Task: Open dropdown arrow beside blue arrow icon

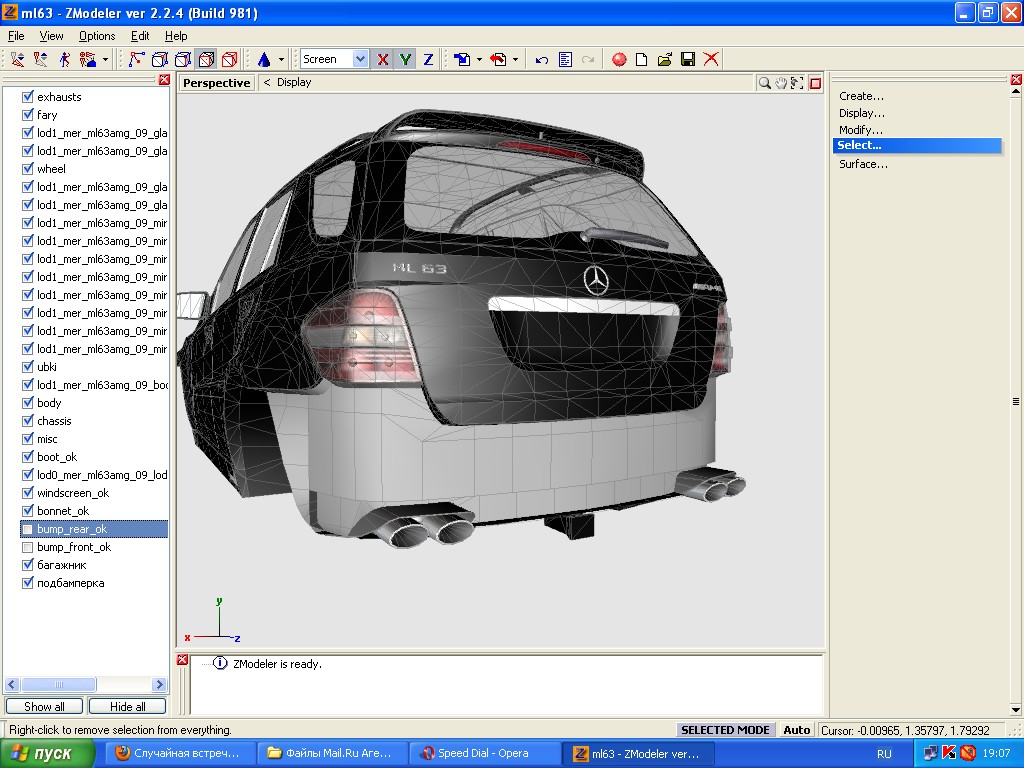Action: 479,59
